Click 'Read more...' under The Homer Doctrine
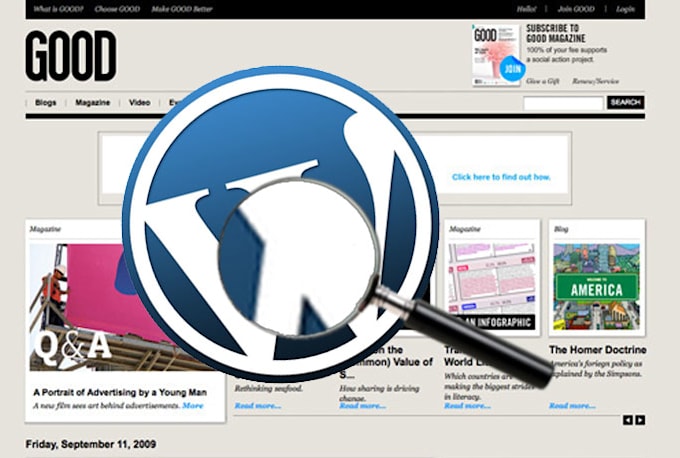Viewport: 680px width, 458px height. tap(572, 406)
